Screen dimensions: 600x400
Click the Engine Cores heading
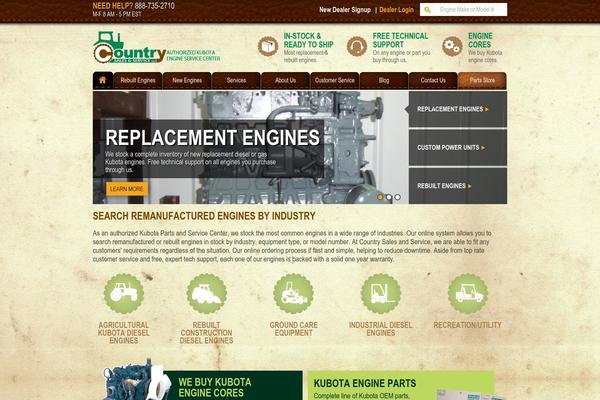click(x=480, y=40)
